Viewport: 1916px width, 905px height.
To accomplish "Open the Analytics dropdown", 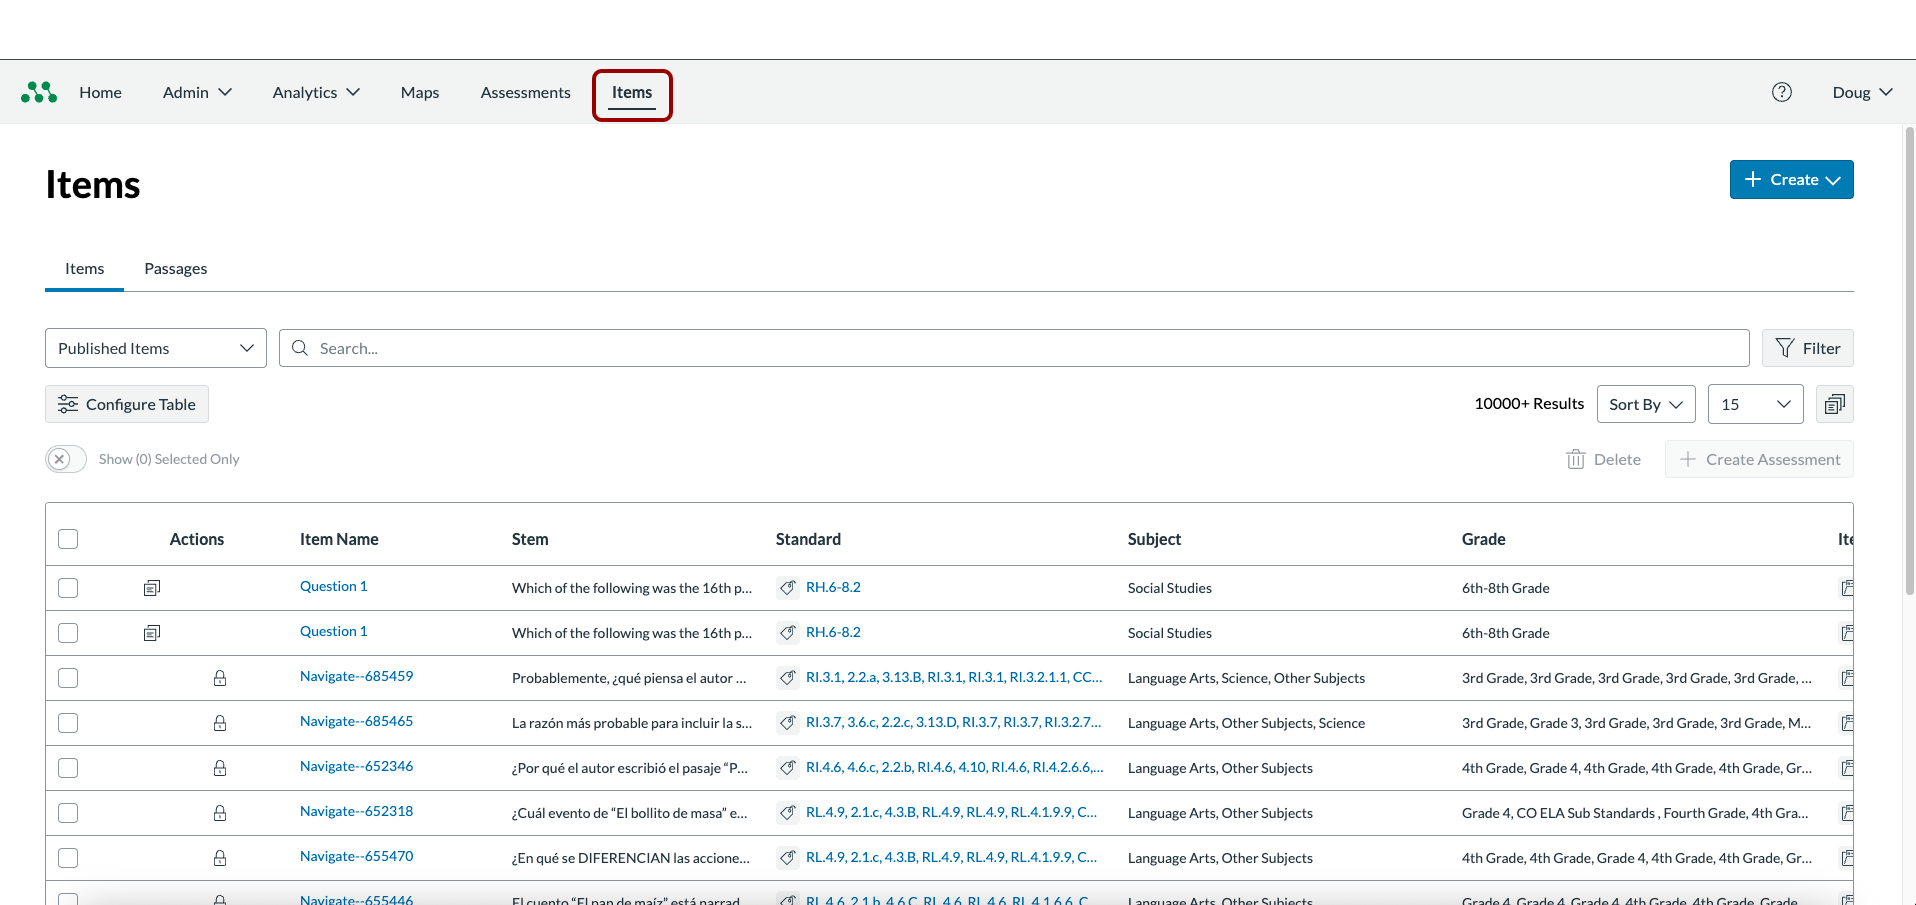I will tap(316, 92).
